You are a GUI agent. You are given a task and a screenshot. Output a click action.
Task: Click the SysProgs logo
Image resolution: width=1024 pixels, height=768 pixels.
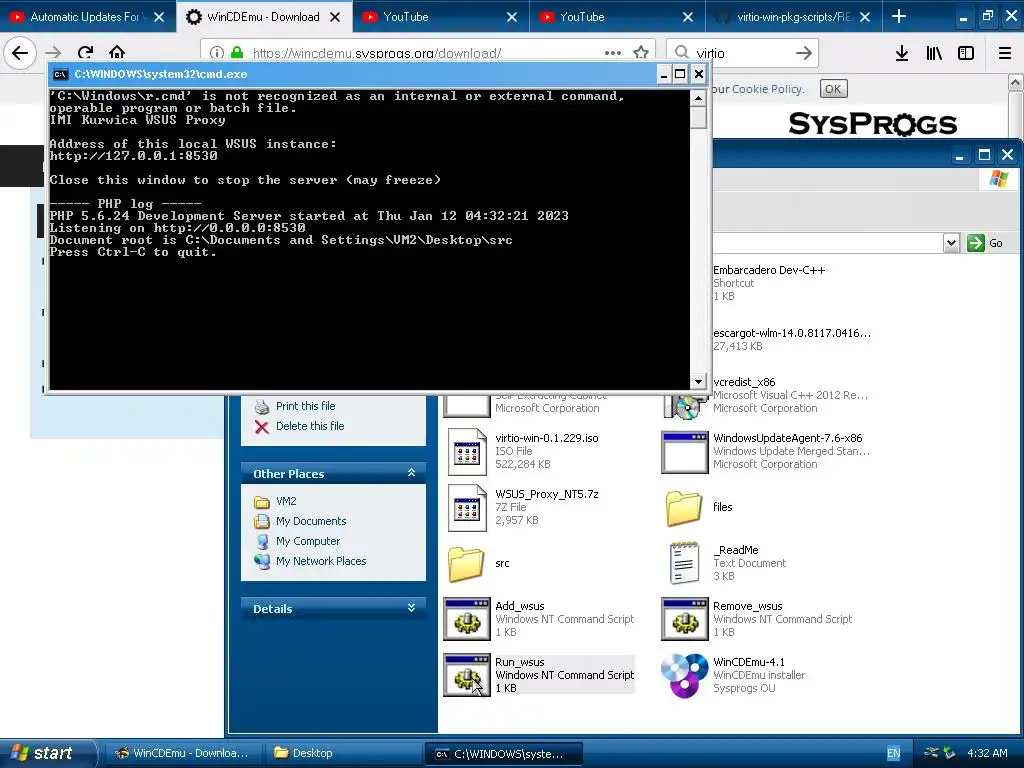pyautogui.click(x=872, y=123)
